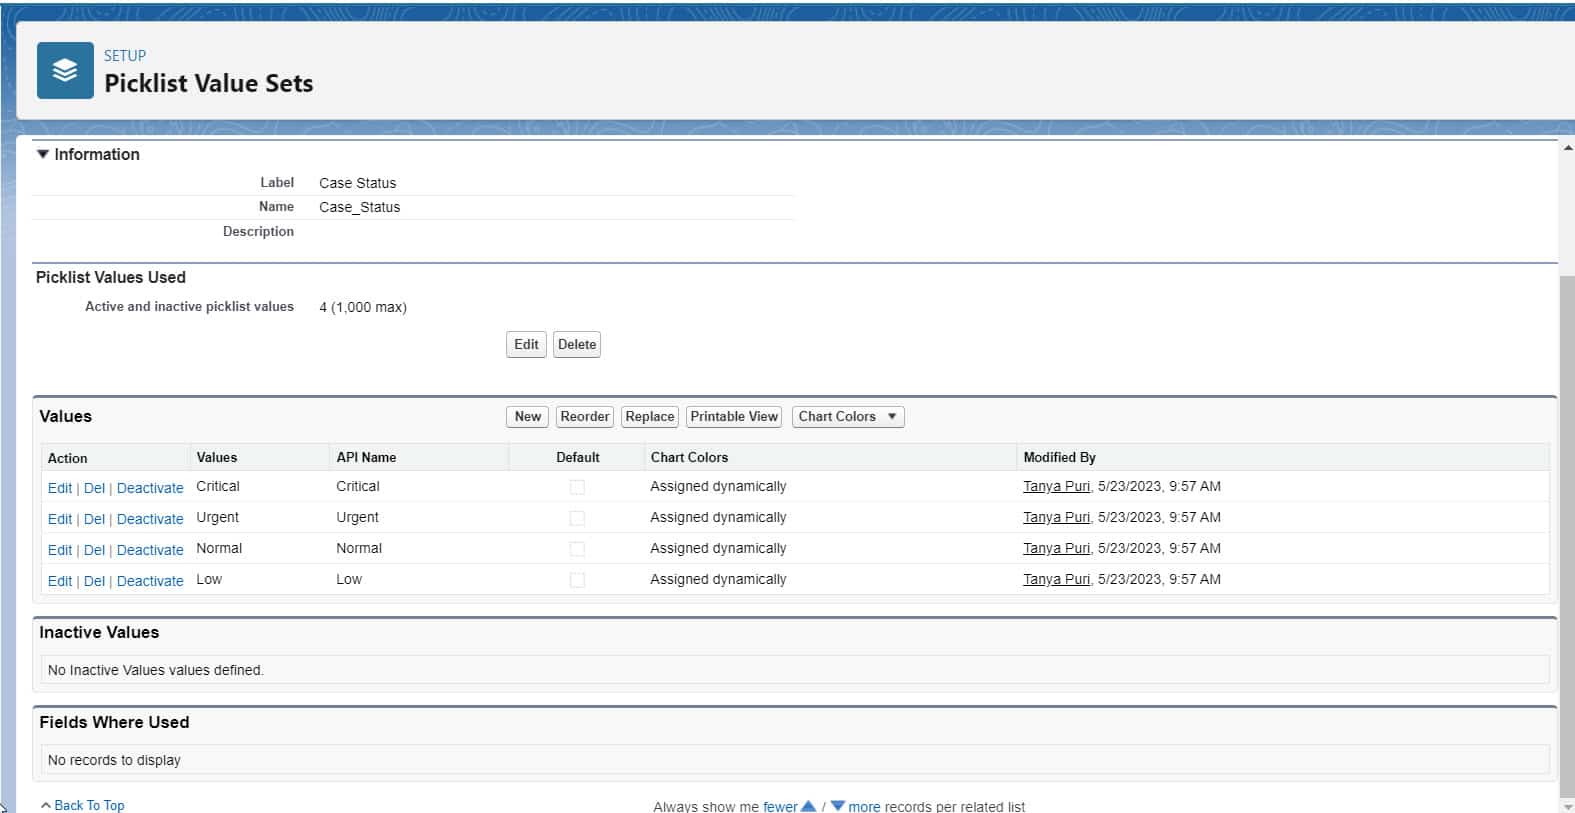Click the fewer records link

[780, 806]
